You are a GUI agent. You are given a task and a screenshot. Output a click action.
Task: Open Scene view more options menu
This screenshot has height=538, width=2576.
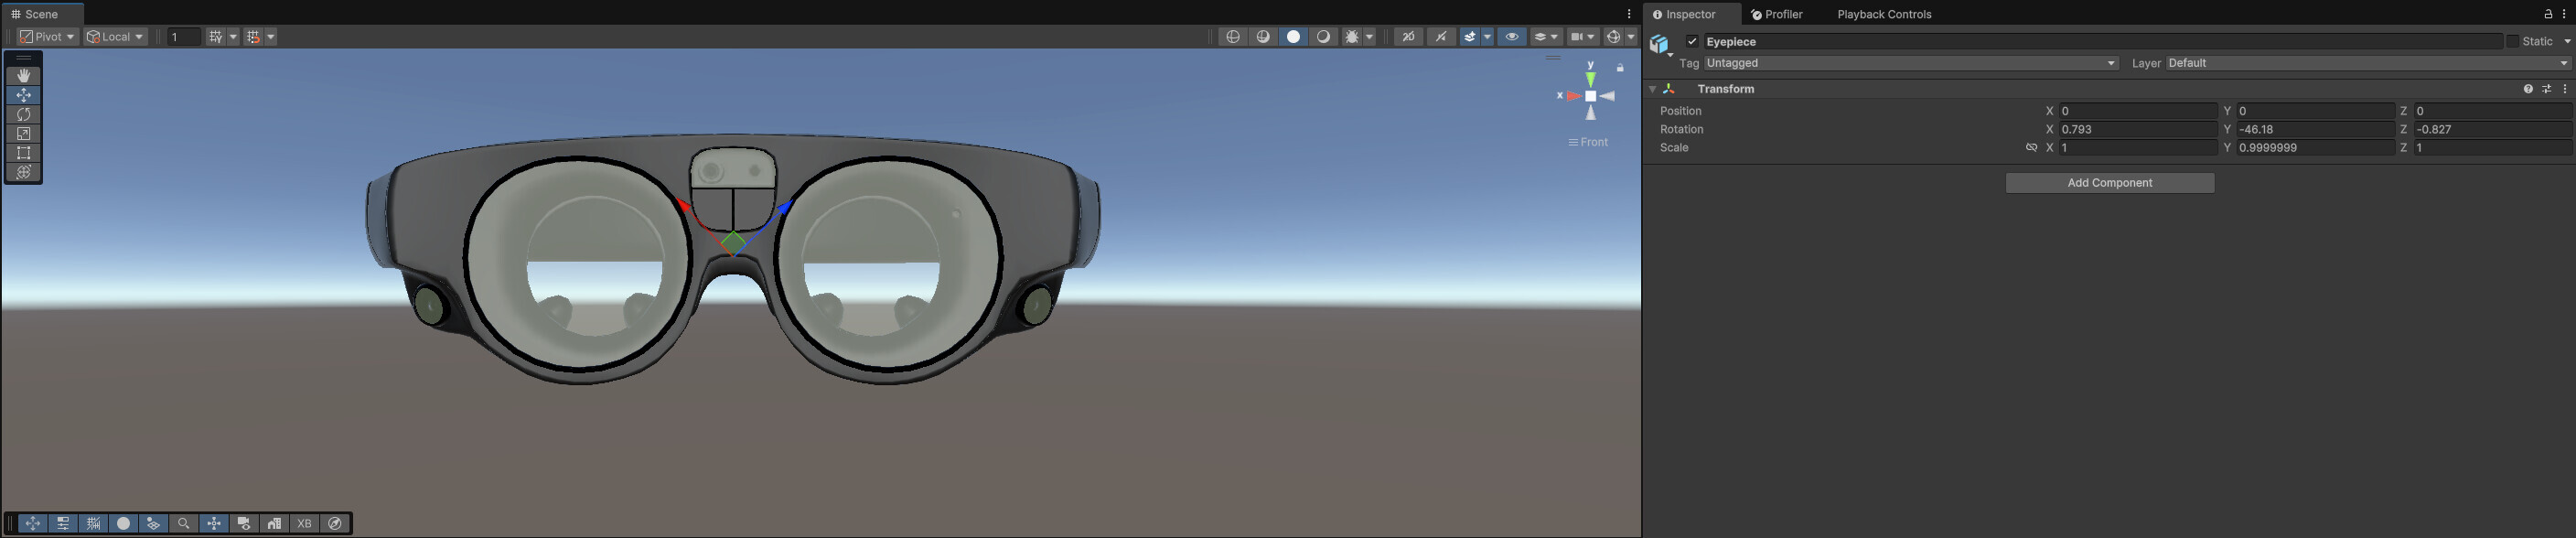click(x=1629, y=14)
